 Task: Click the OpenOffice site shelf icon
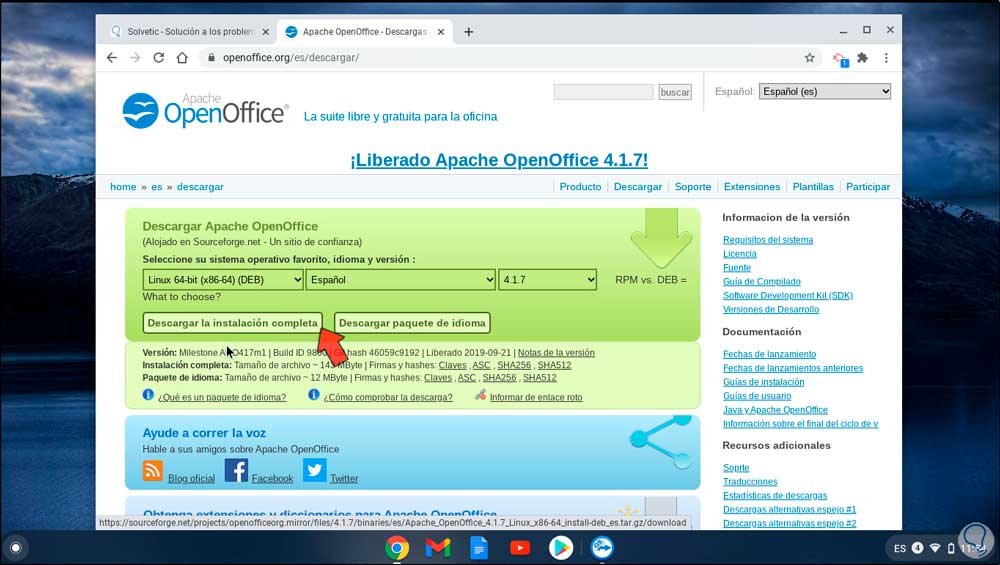coord(601,548)
